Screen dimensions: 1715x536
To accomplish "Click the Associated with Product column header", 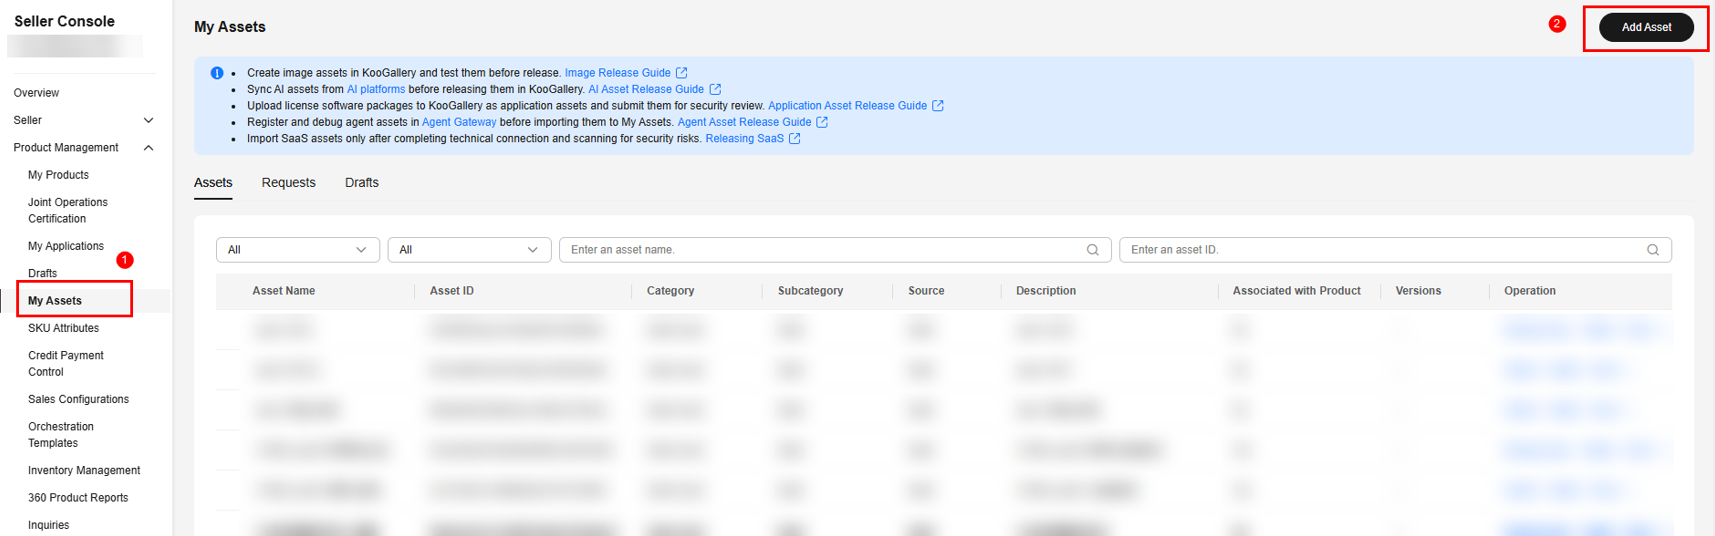I will pyautogui.click(x=1296, y=291).
